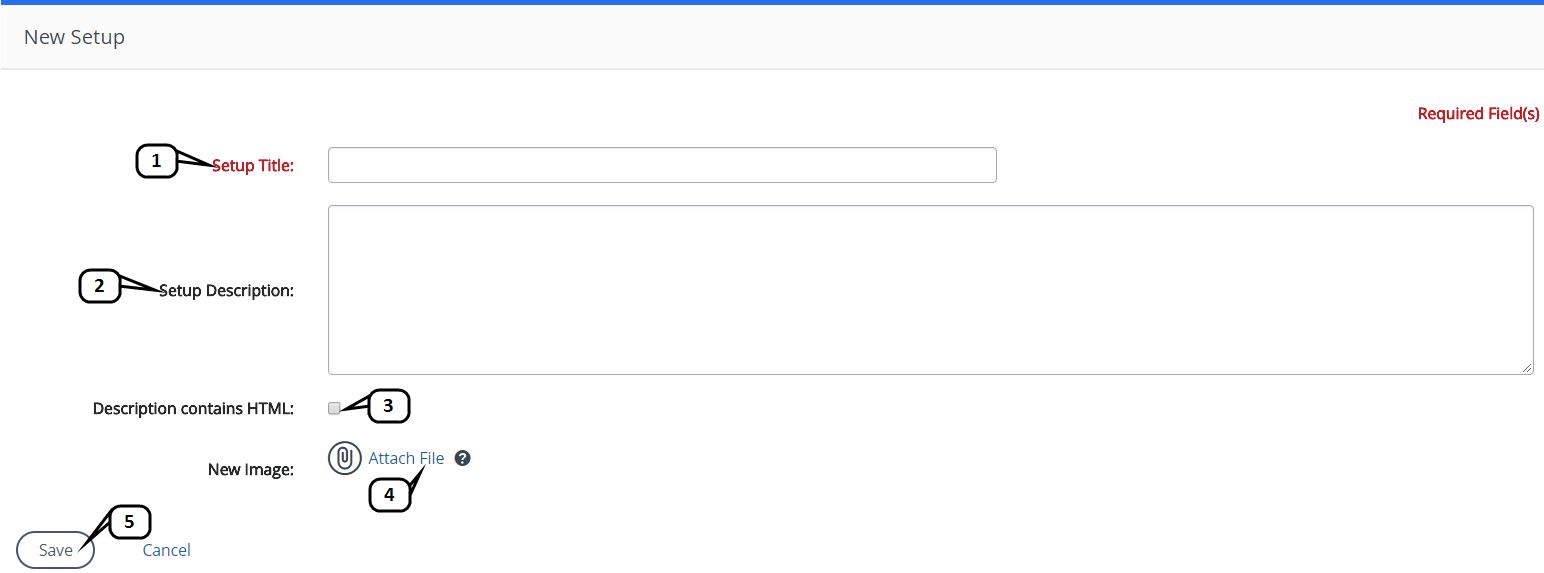Click the Setup Description label
The height and width of the screenshot is (573, 1544).
point(227,291)
